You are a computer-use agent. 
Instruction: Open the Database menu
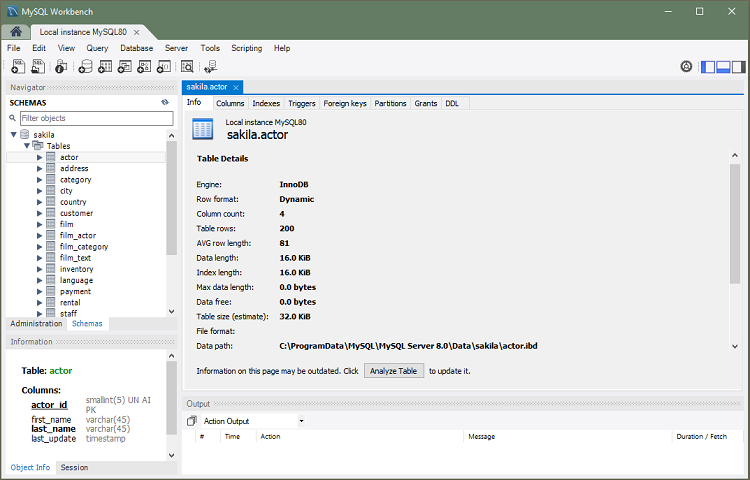pos(136,48)
